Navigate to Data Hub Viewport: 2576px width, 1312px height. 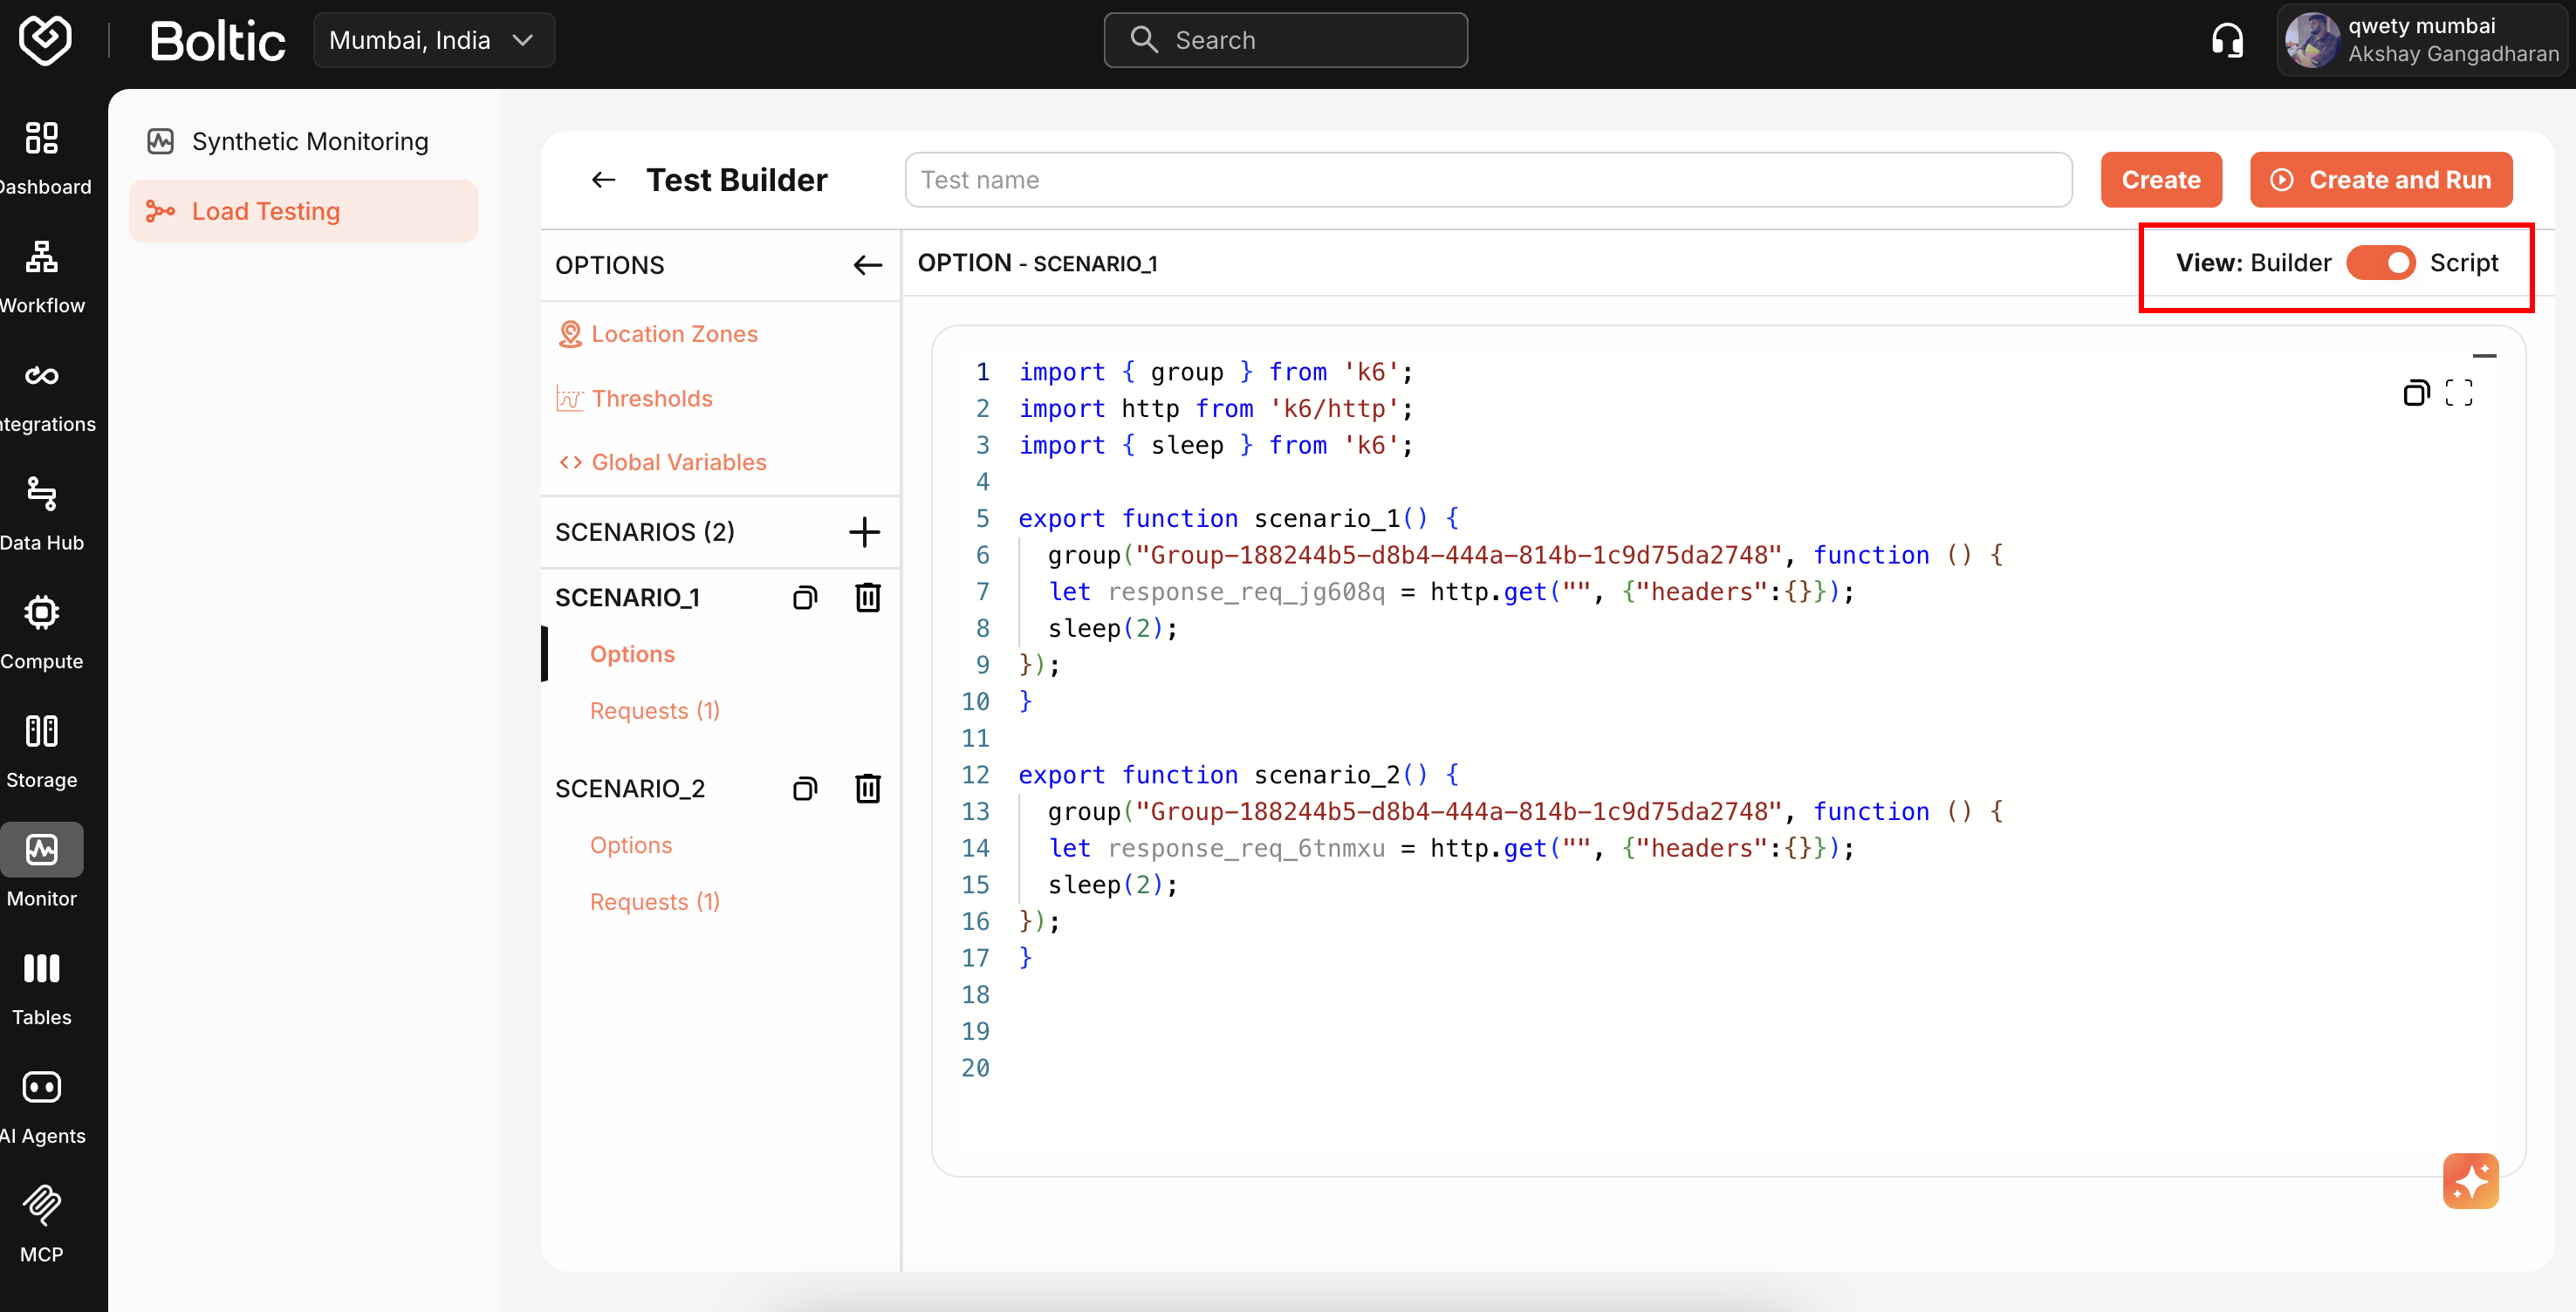41,510
